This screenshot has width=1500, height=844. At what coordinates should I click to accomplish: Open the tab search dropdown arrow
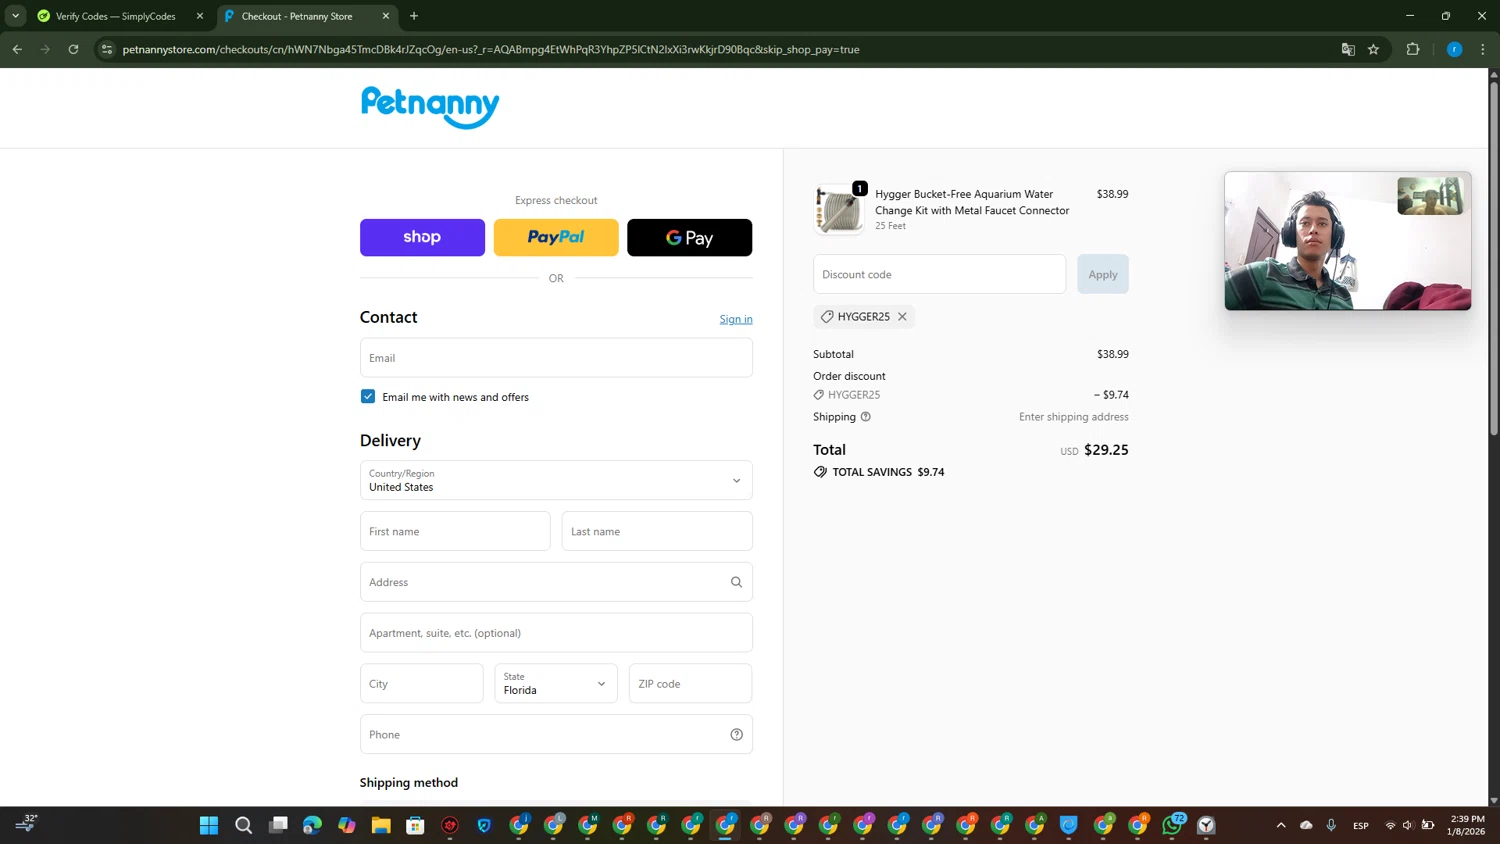(x=15, y=16)
